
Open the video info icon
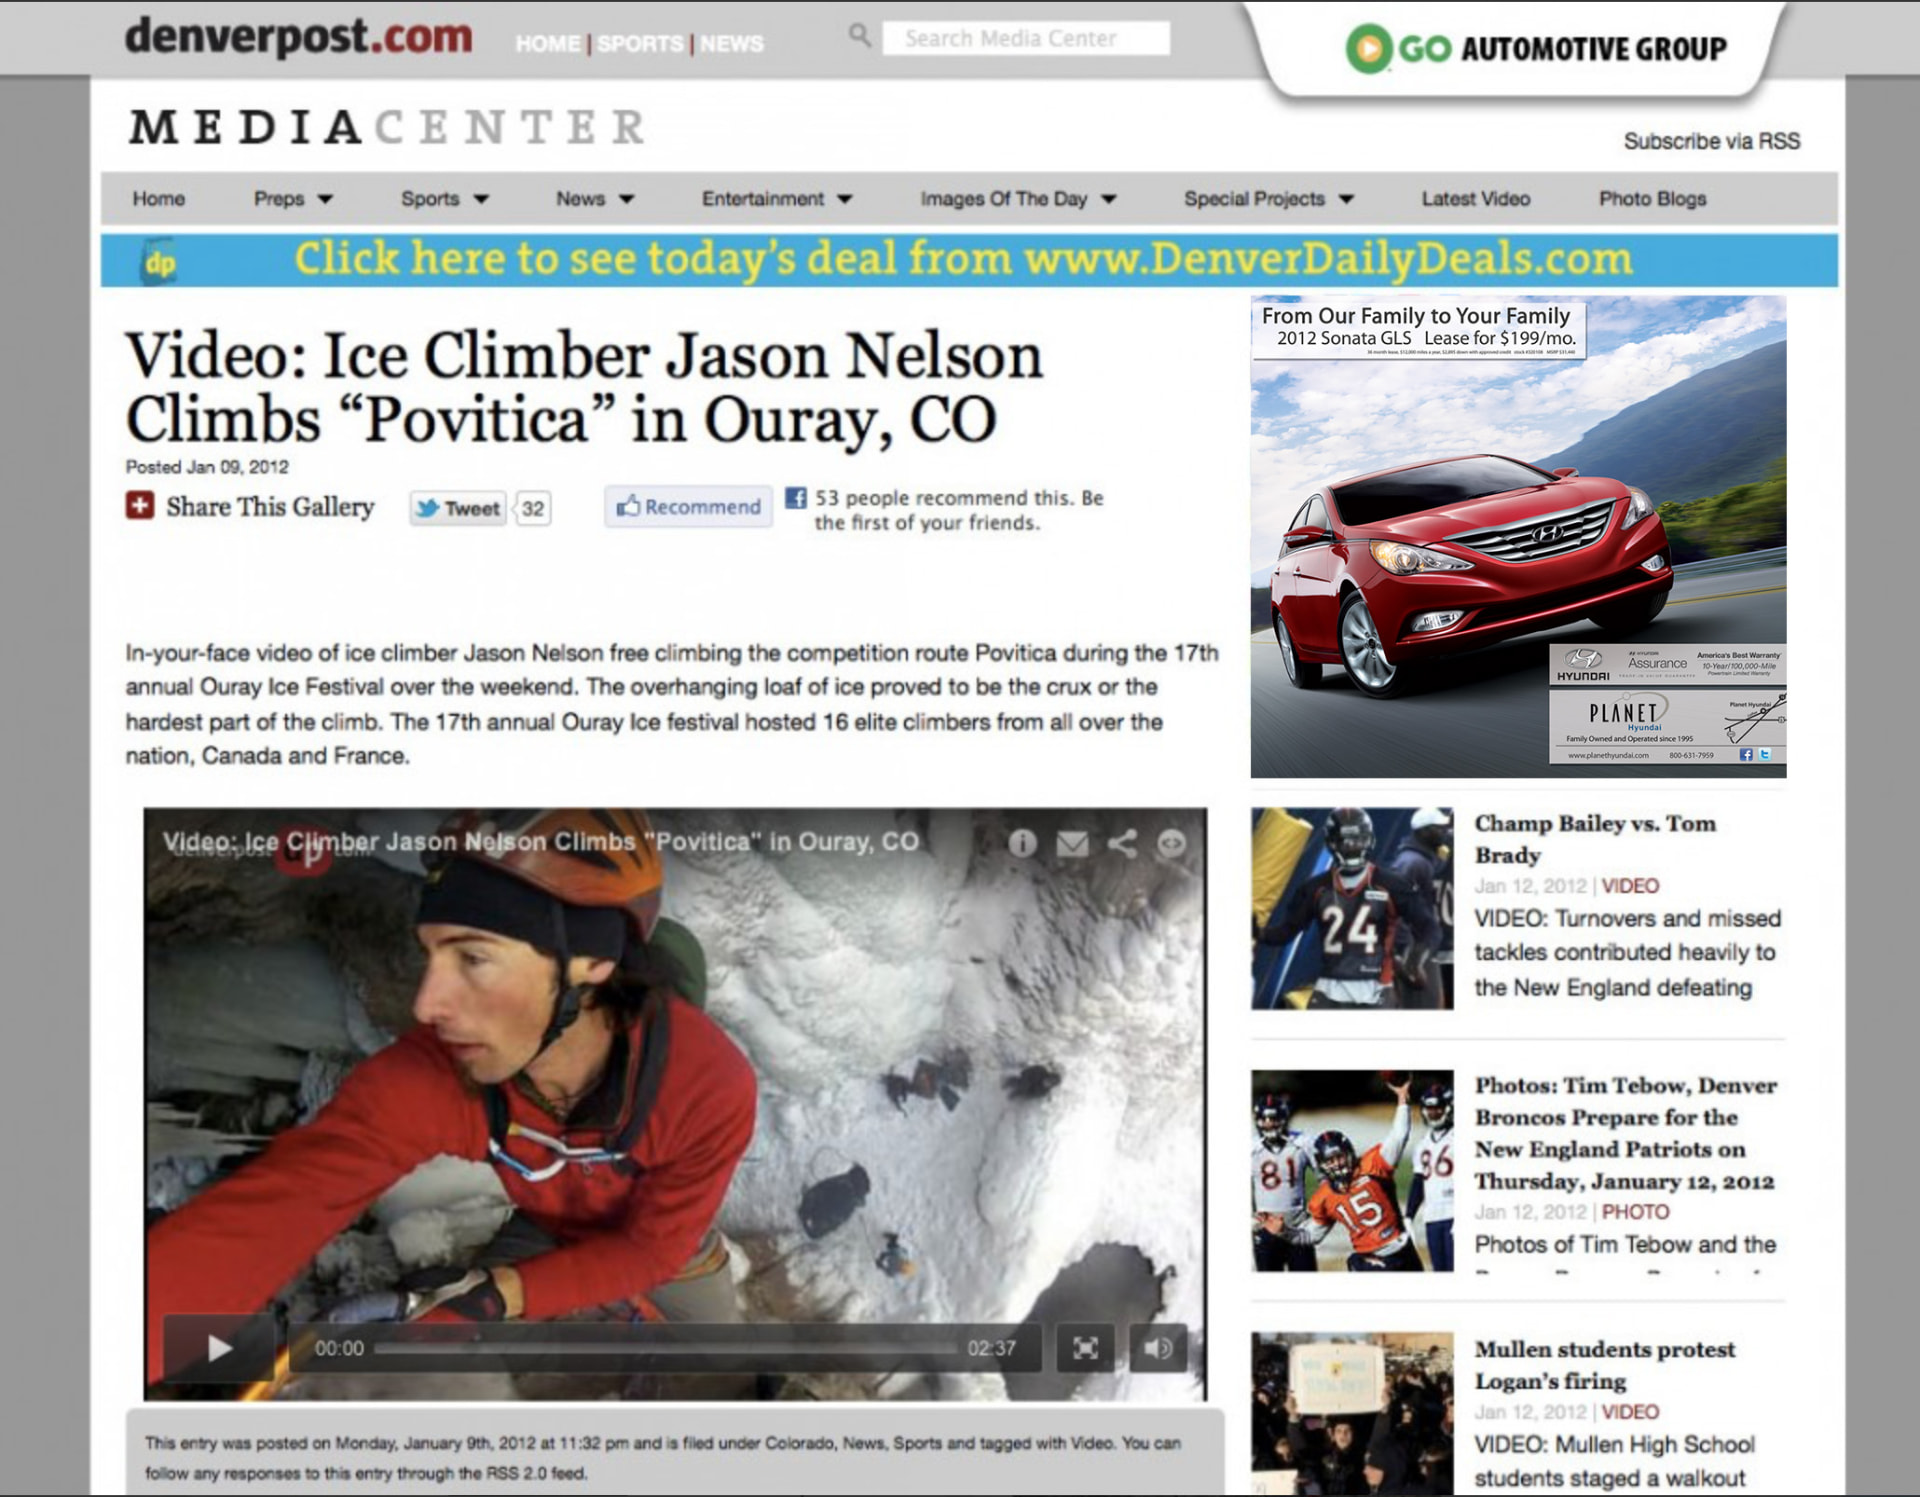tap(1022, 843)
